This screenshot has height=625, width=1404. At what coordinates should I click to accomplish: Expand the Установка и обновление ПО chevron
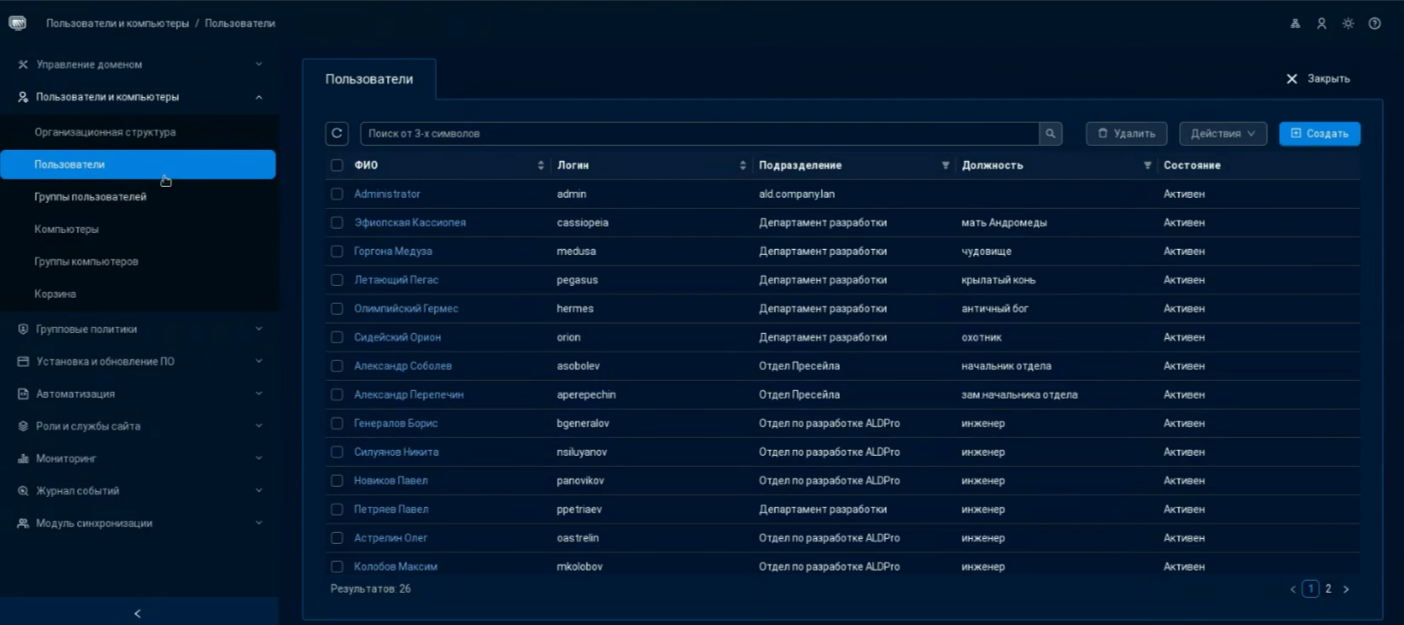[259, 361]
